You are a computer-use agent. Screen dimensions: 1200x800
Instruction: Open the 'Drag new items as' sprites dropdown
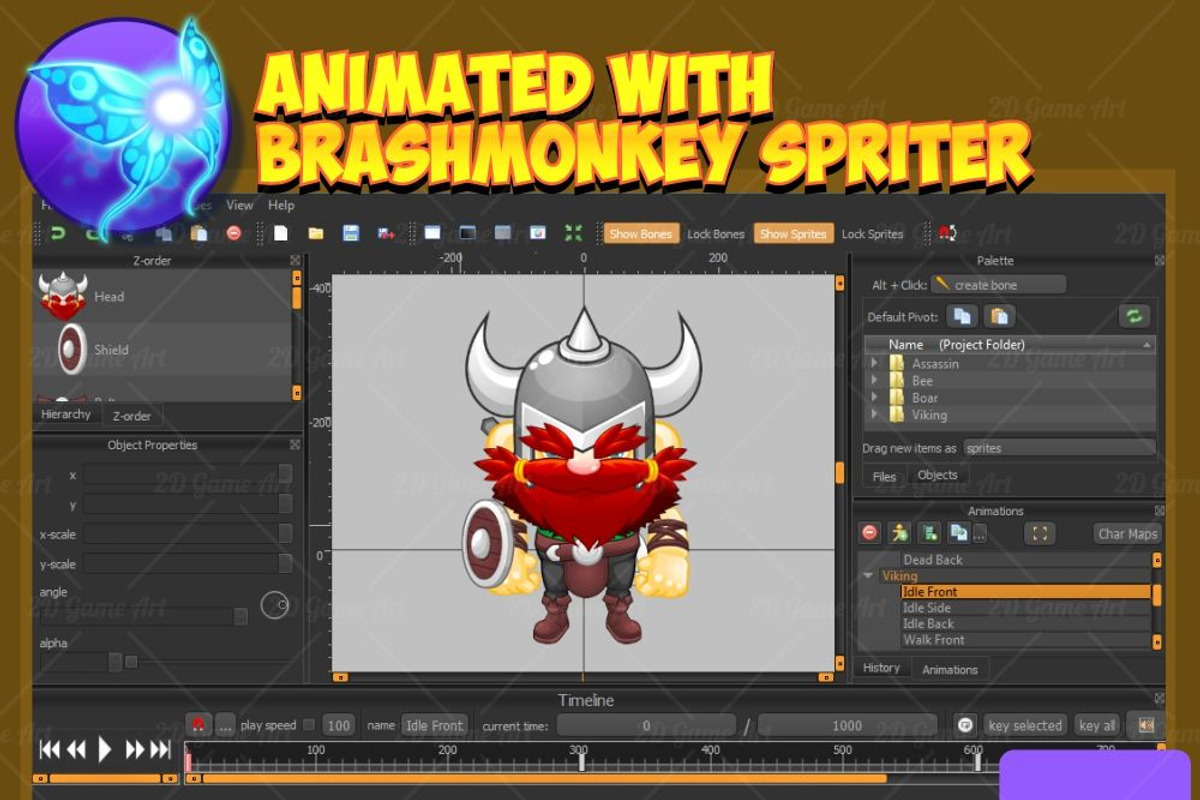point(1059,448)
